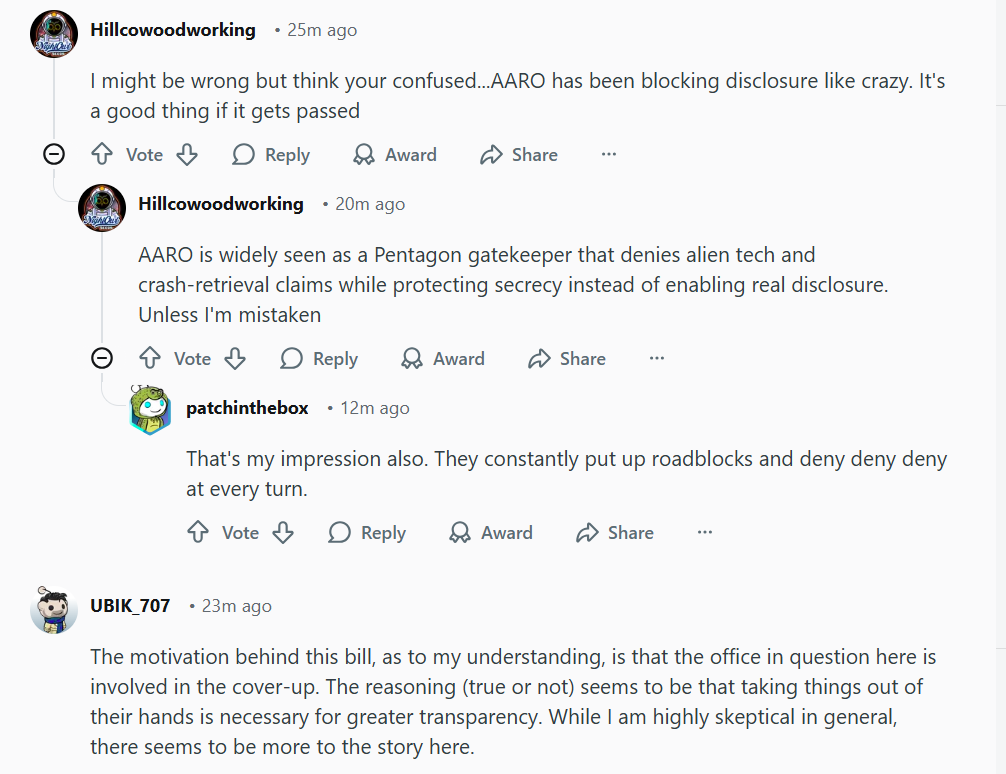Upvote patchinthebox's roadblocks comment

pyautogui.click(x=198, y=533)
